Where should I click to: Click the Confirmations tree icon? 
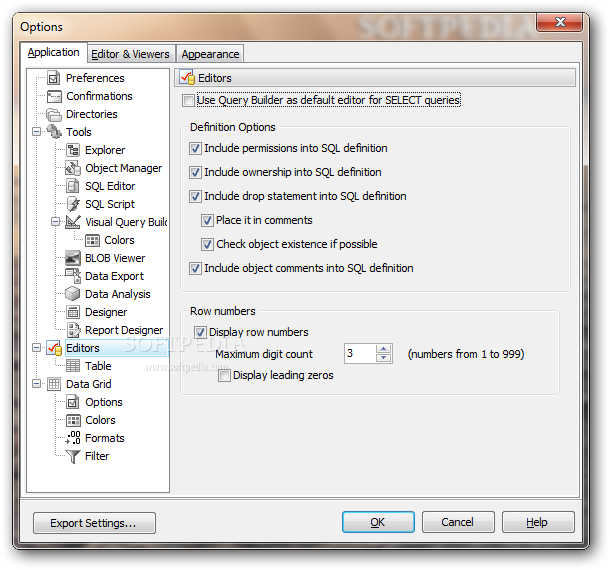tap(54, 96)
